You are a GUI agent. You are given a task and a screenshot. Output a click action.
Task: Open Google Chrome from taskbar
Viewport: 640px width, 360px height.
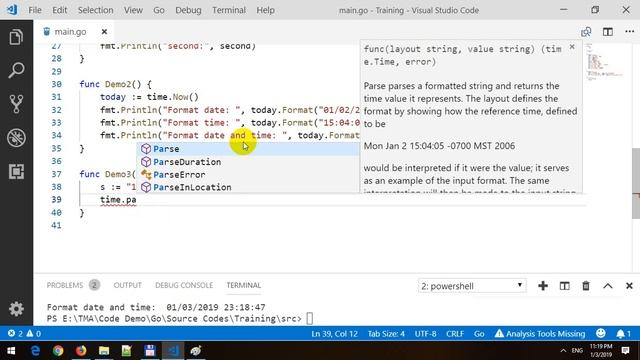58,351
